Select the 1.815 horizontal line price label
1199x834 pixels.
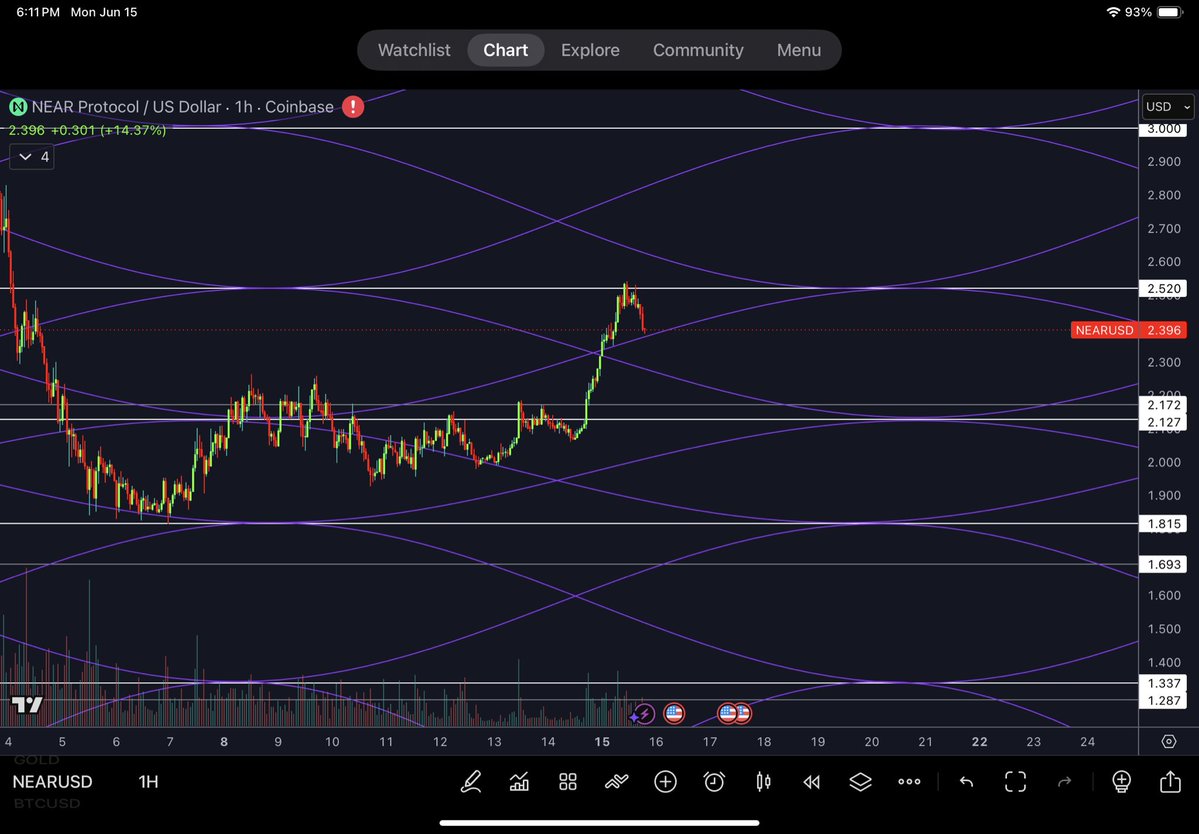click(x=1163, y=524)
